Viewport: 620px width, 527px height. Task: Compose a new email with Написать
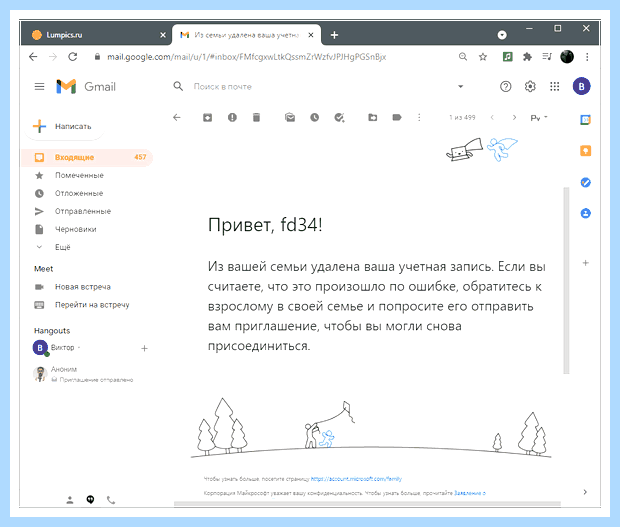[x=64, y=127]
